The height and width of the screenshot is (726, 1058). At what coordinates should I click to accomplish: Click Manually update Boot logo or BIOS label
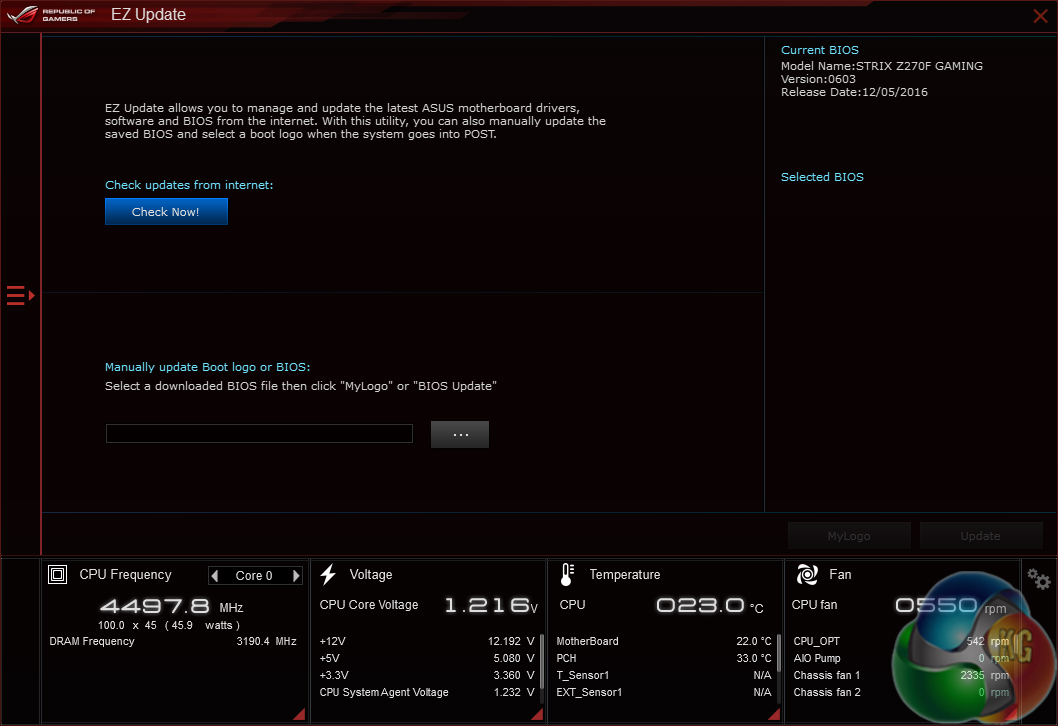pos(208,367)
